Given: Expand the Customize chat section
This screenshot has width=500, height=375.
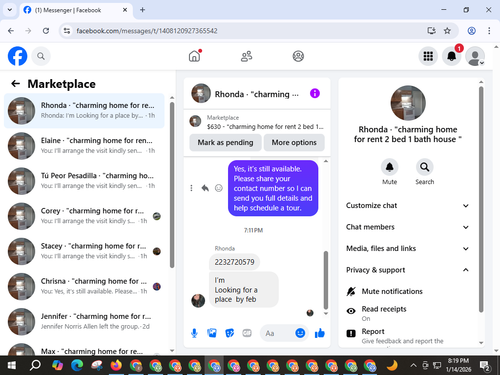Looking at the screenshot, I should click(x=408, y=205).
